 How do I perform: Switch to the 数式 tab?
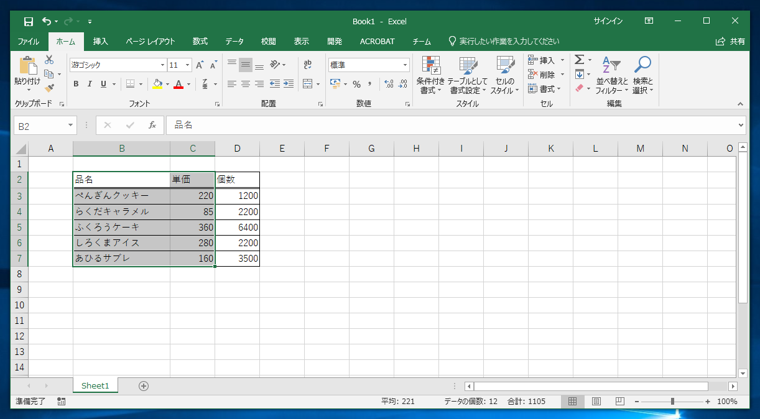click(200, 42)
